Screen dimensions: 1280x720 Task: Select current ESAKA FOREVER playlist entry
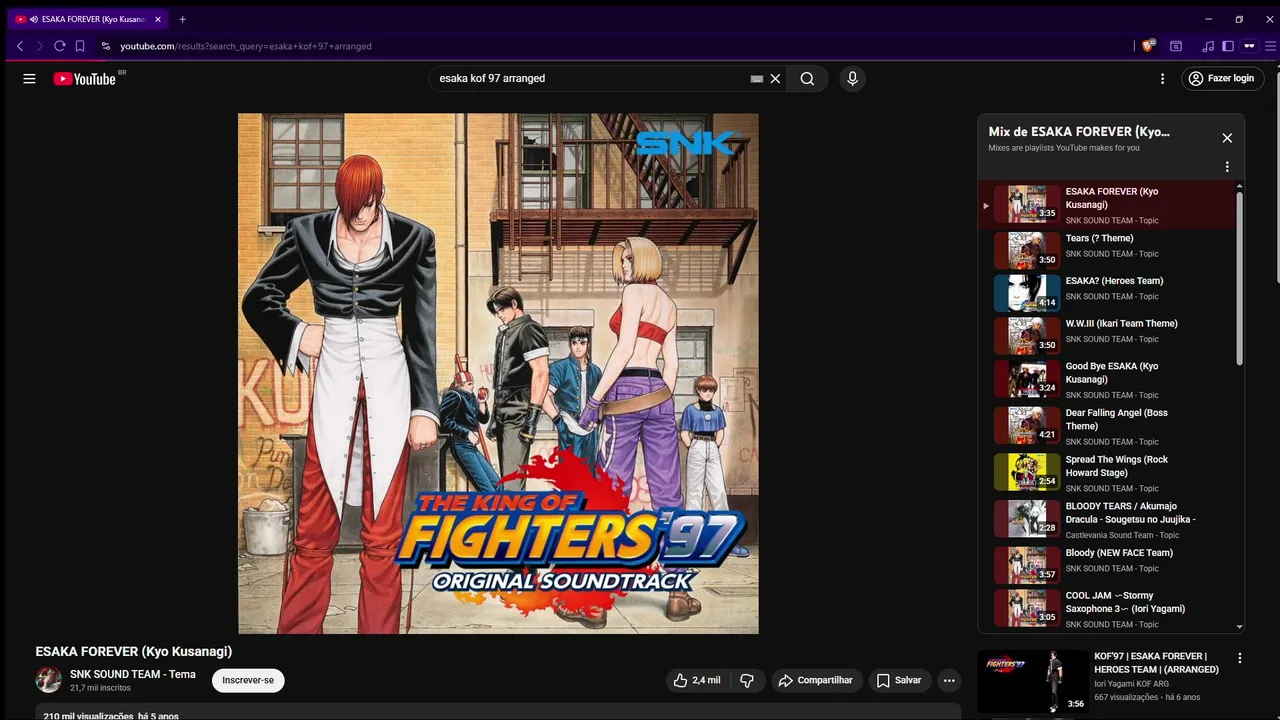pos(1107,205)
